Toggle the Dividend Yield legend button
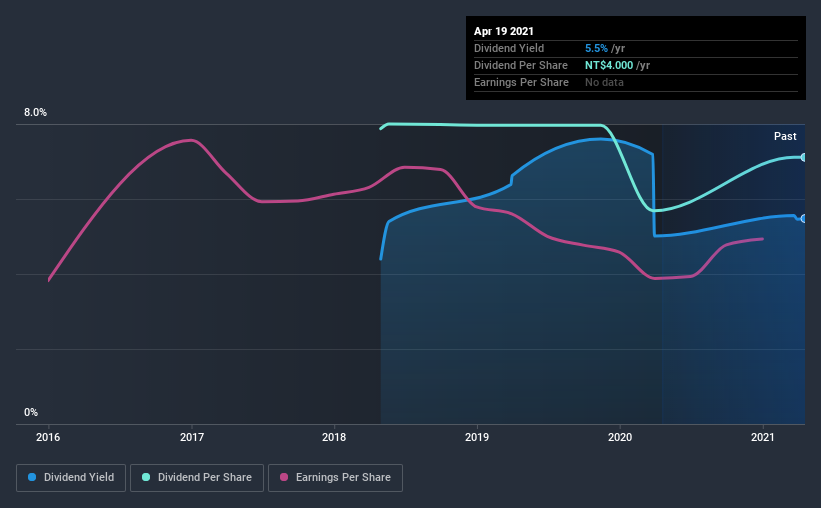Image resolution: width=821 pixels, height=508 pixels. pyautogui.click(x=71, y=478)
